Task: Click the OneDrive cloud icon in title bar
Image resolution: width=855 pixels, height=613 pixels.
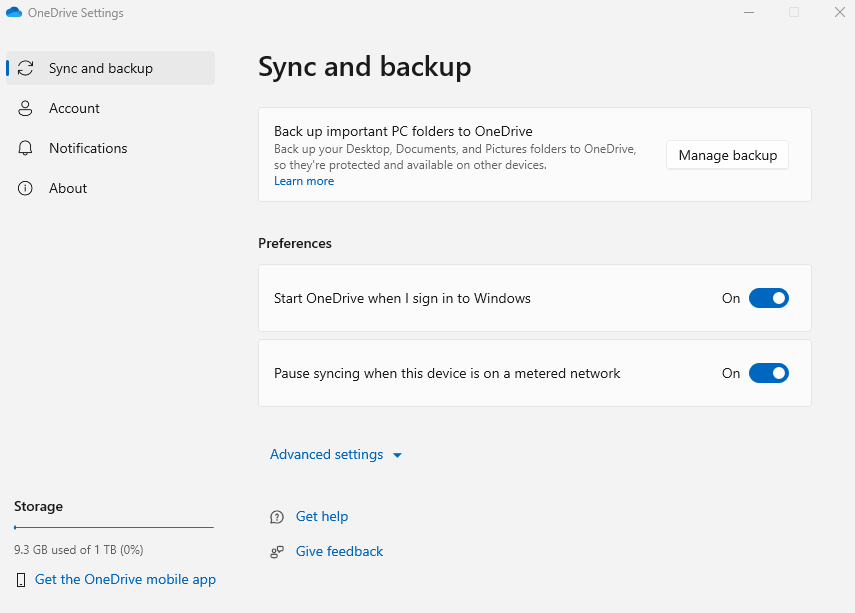Action: click(x=14, y=13)
